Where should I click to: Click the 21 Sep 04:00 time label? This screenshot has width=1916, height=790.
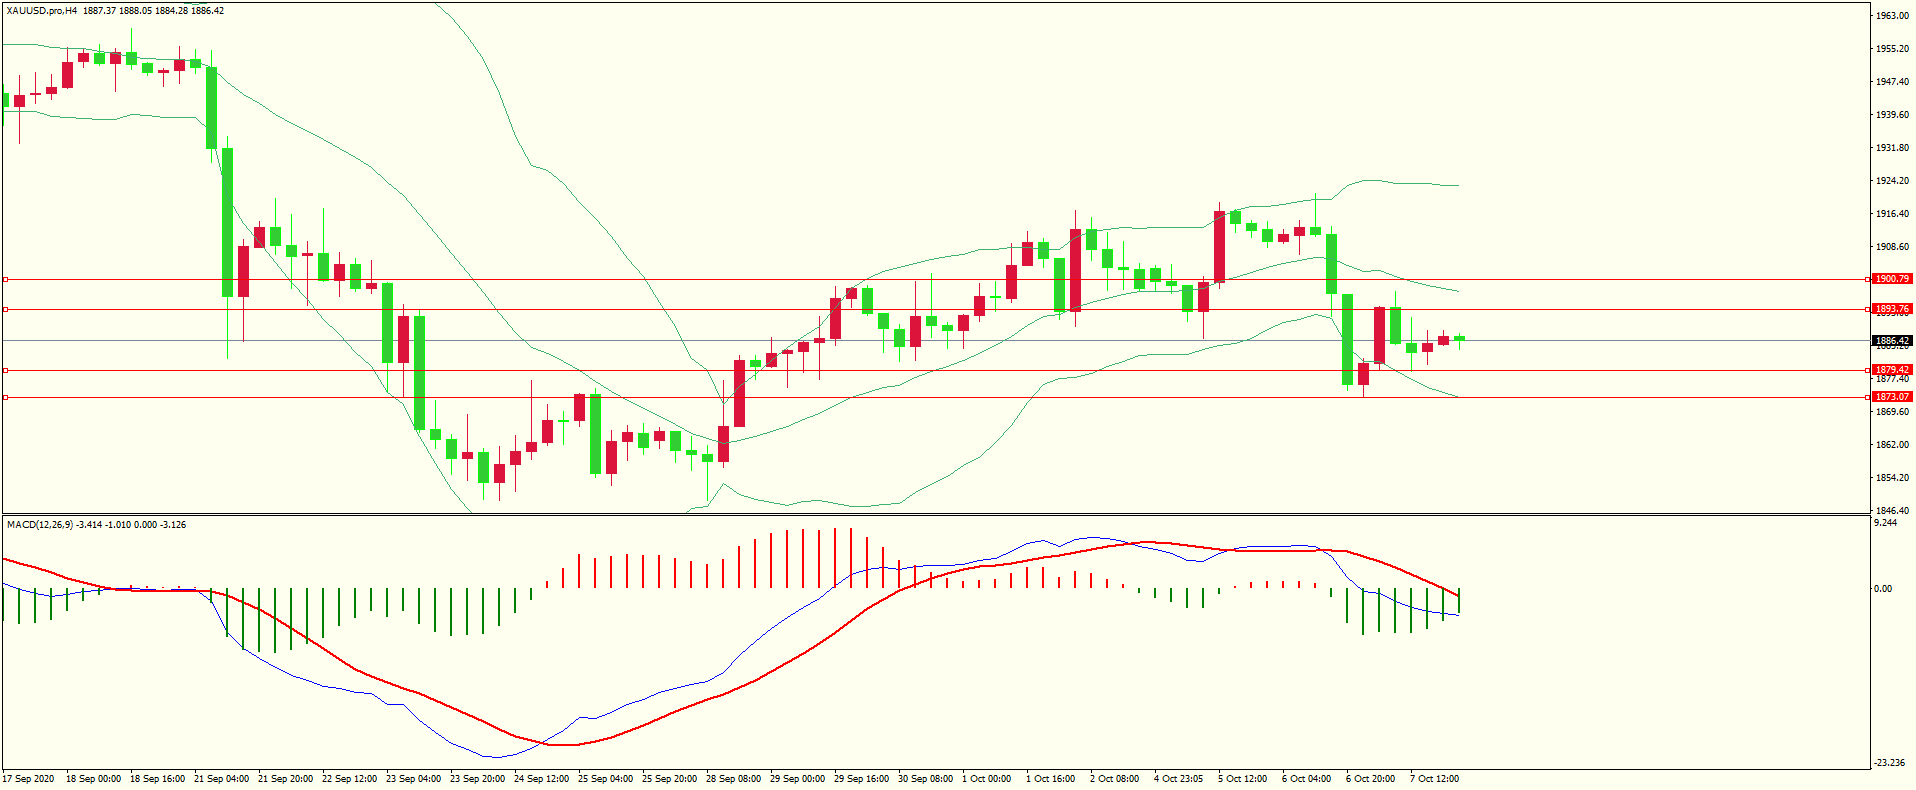[x=221, y=779]
